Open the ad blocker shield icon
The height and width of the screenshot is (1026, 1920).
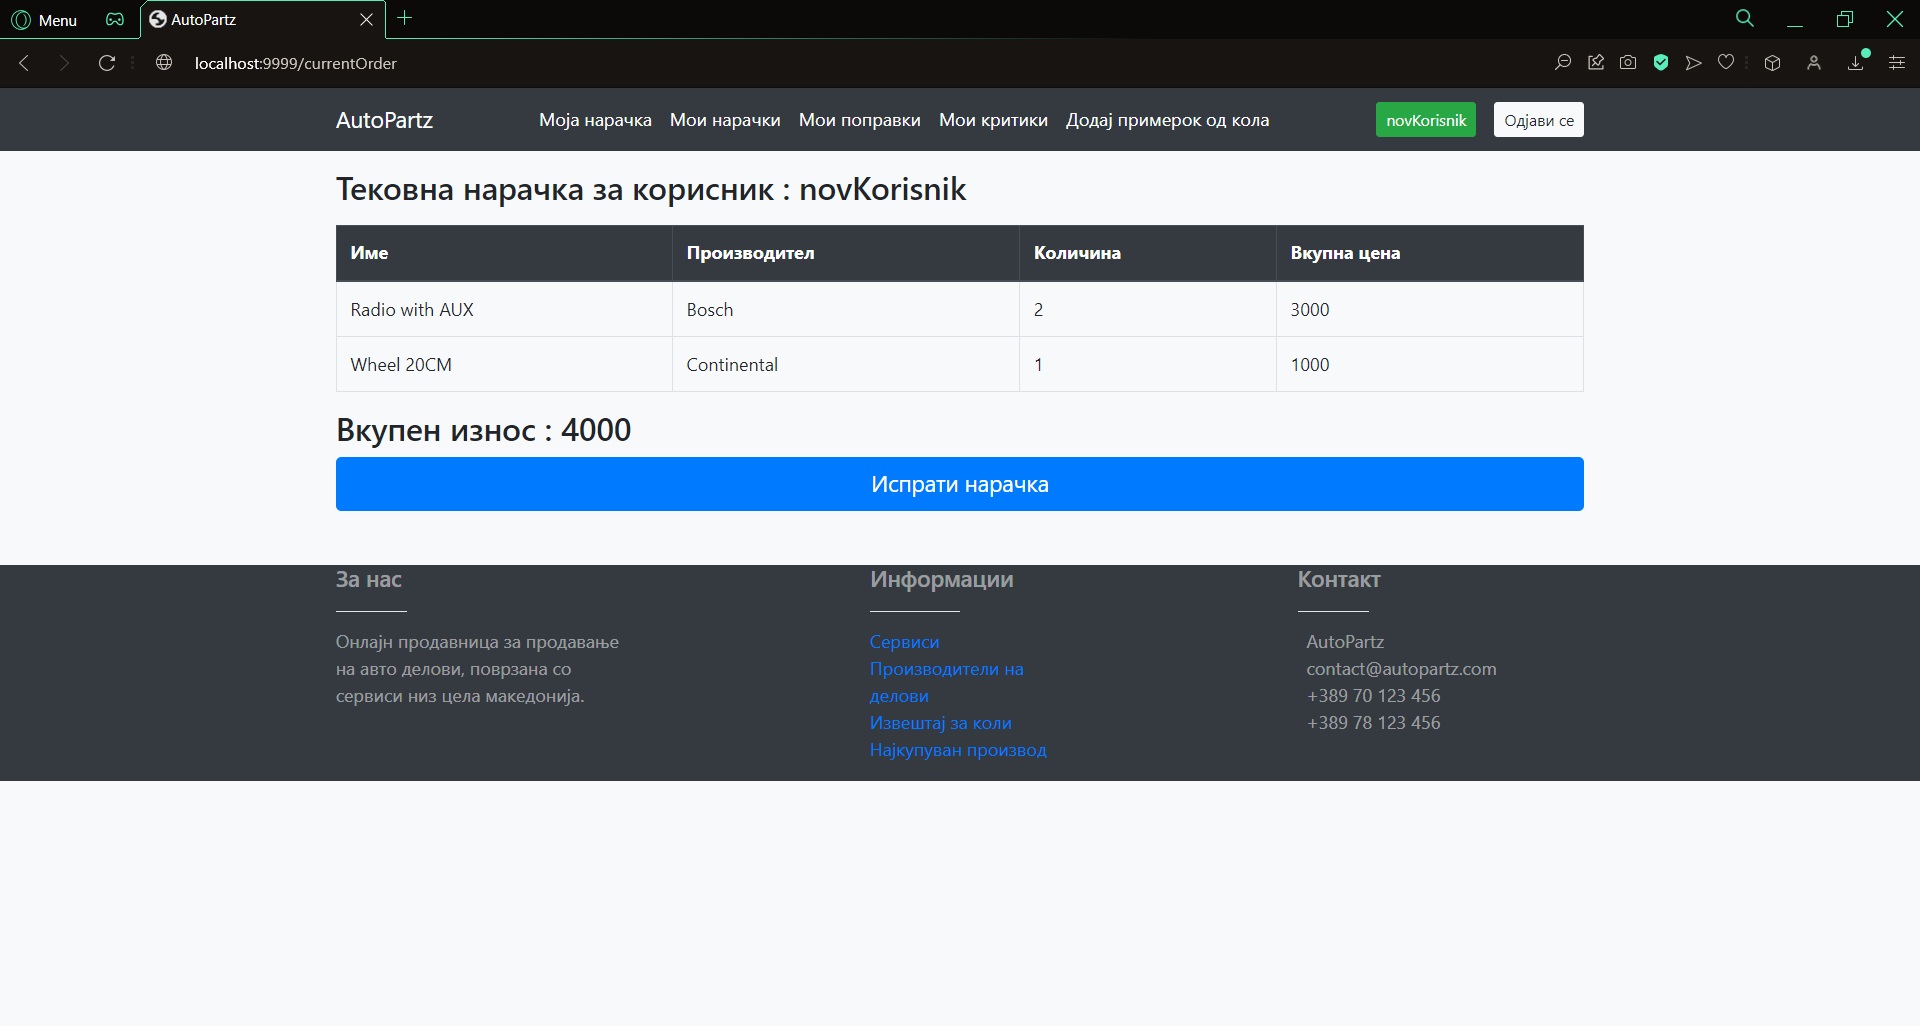click(x=1661, y=63)
